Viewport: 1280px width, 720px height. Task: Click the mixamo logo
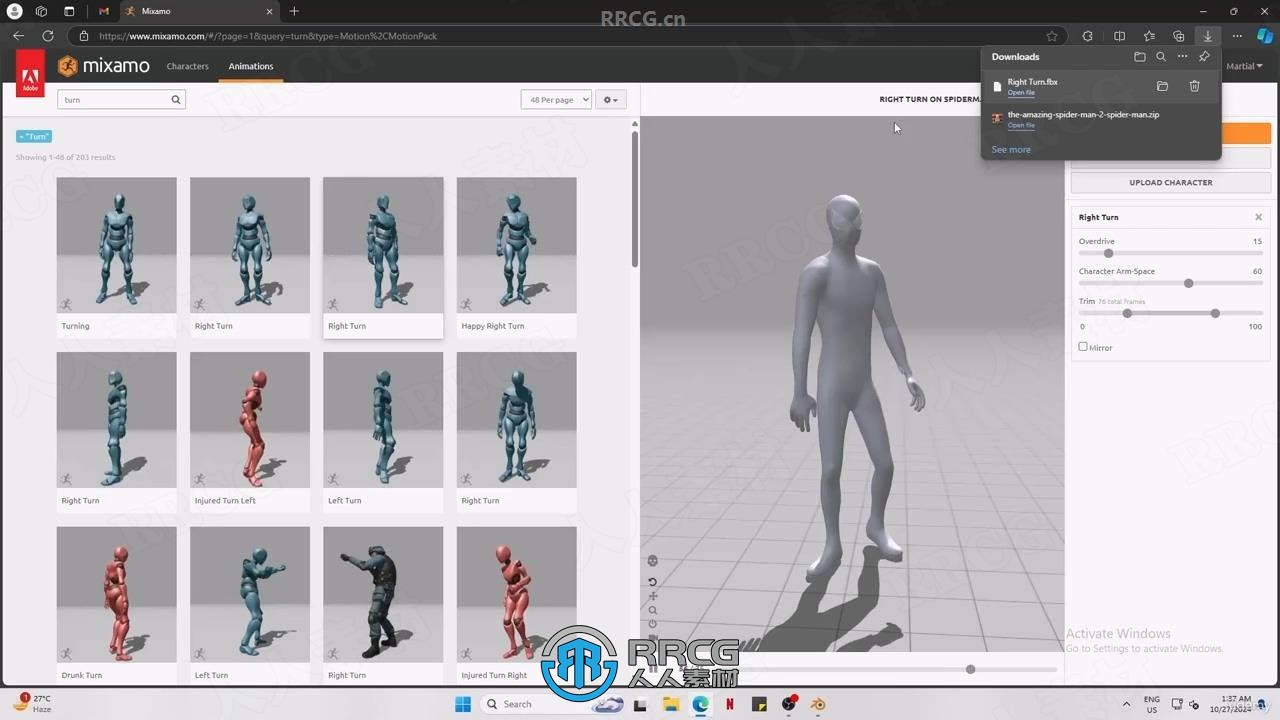pyautogui.click(x=104, y=66)
